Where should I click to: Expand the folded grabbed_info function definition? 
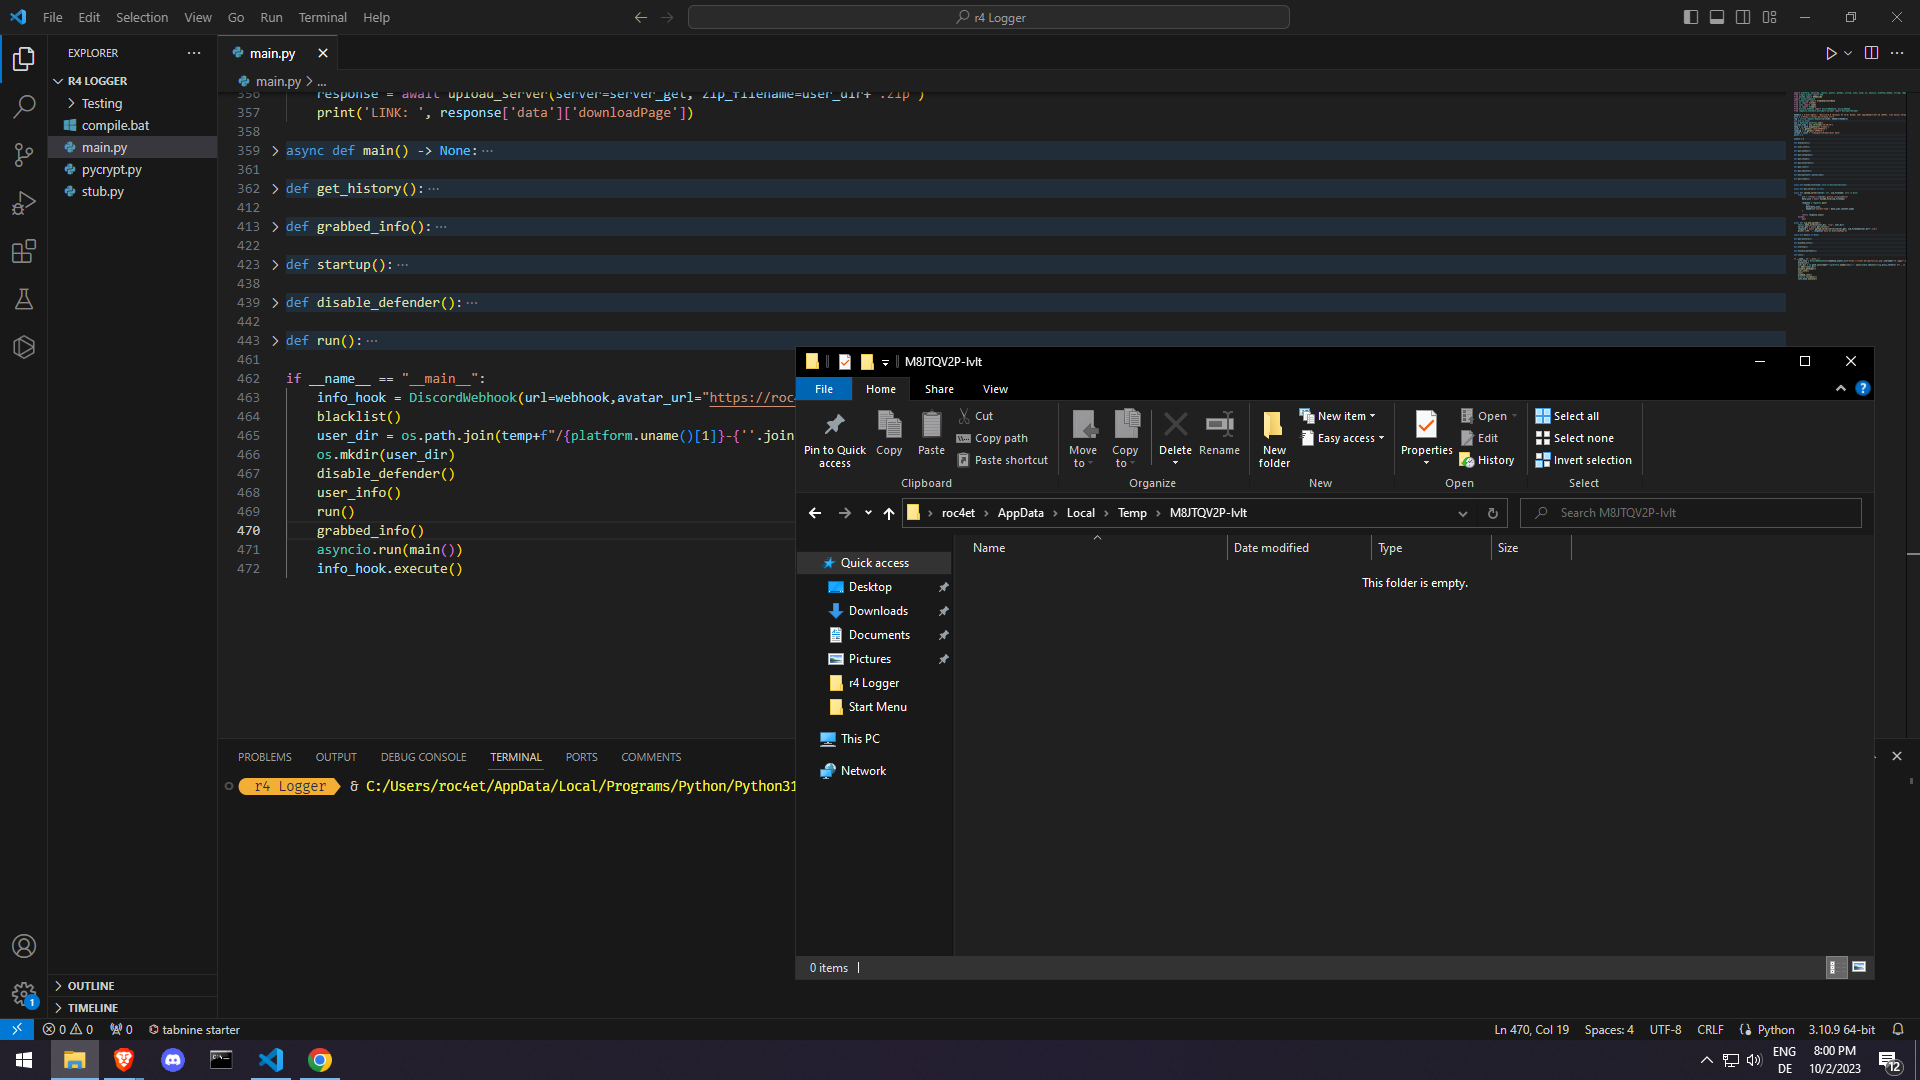tap(275, 227)
